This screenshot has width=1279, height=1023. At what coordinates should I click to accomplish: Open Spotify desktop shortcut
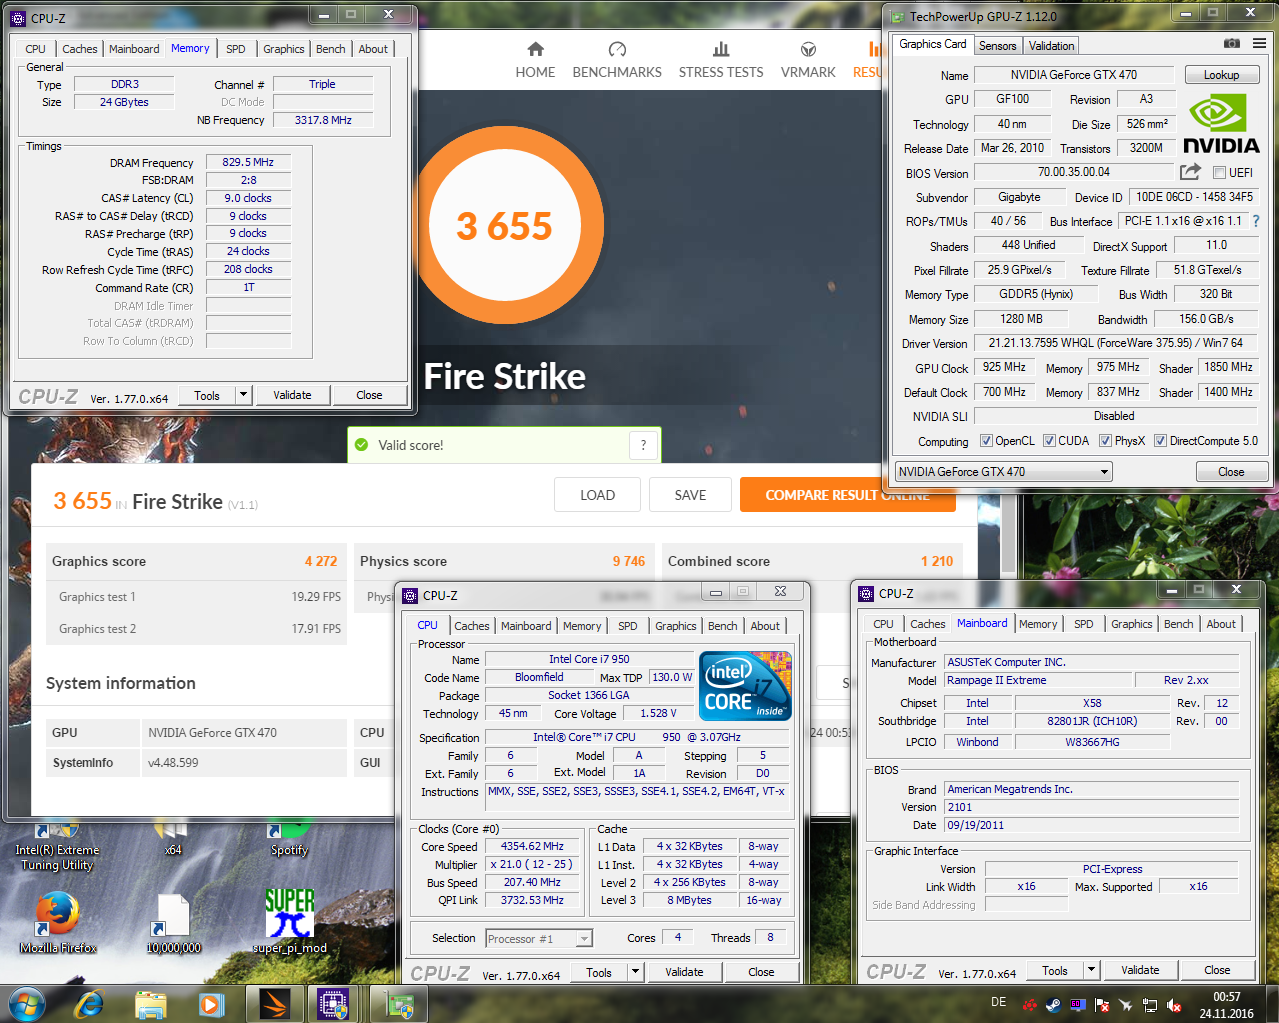click(289, 838)
